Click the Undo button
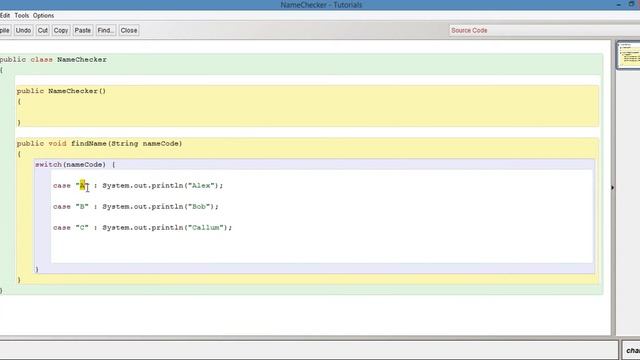Screen dimensions: 640x360 [x=23, y=30]
